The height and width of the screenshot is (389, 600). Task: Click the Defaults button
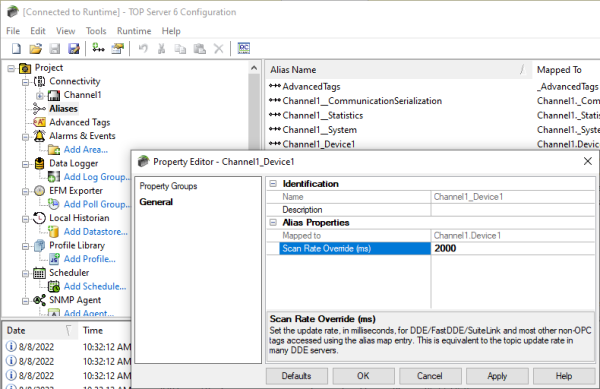[x=297, y=376]
